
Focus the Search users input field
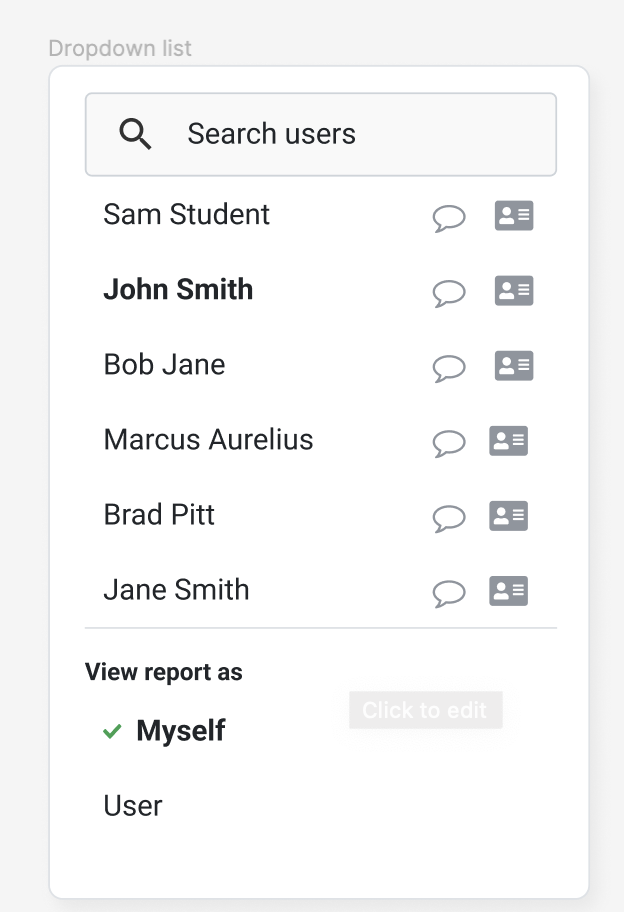pos(321,134)
